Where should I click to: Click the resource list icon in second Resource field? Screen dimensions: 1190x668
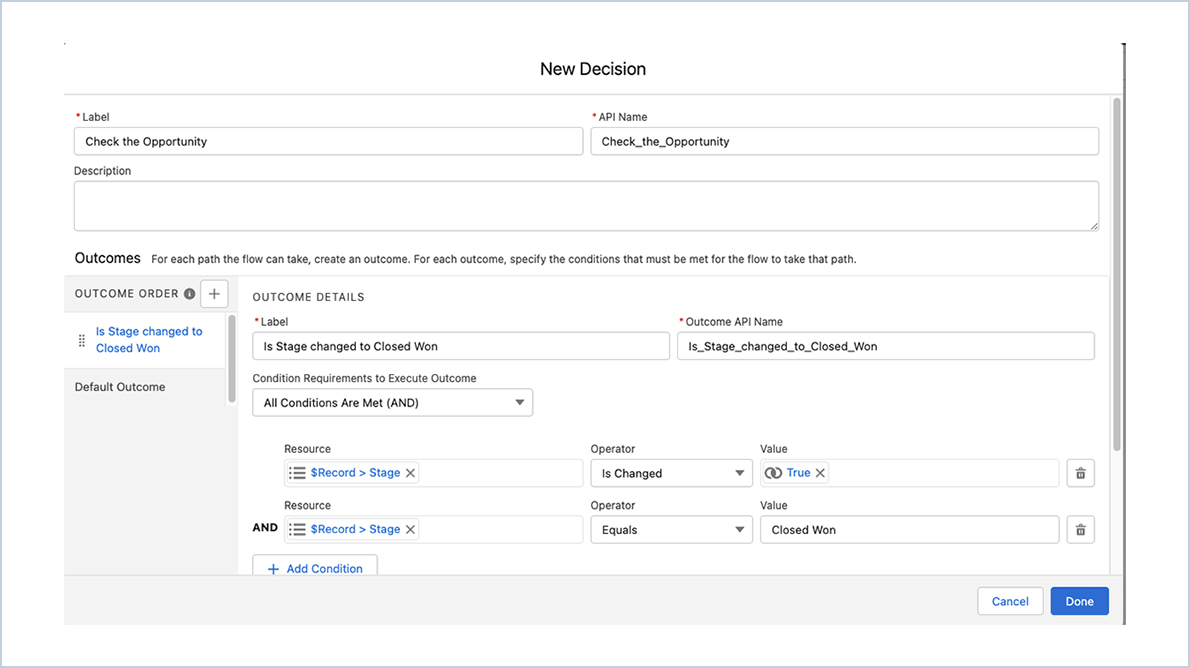(296, 529)
